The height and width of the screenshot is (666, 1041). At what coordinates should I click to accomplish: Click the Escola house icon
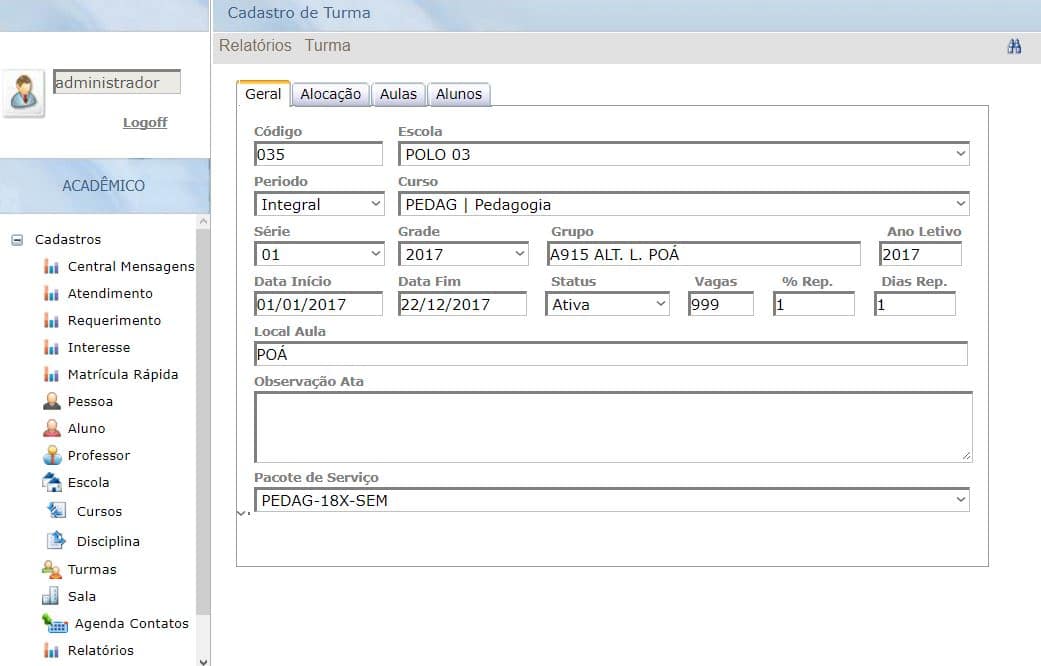52,482
